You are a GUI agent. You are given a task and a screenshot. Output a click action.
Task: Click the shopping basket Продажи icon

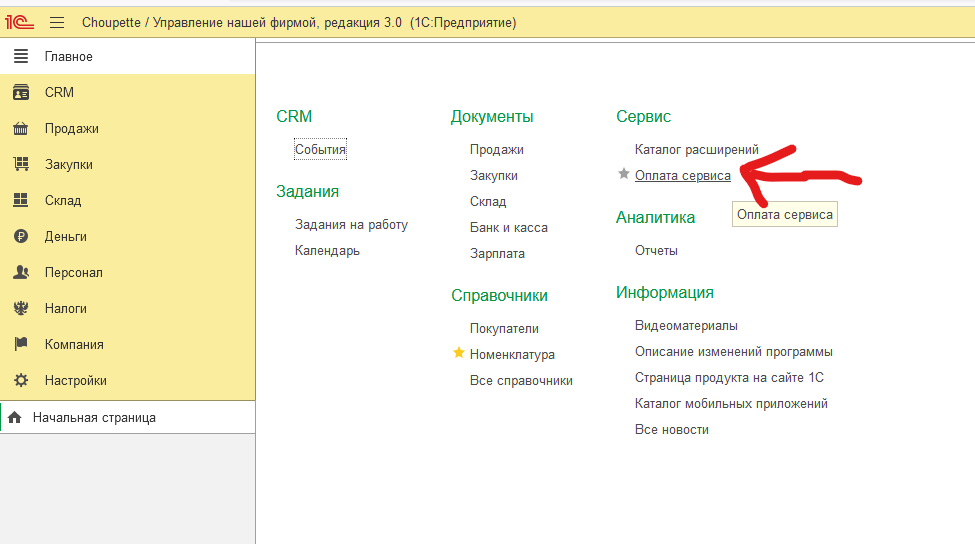20,128
